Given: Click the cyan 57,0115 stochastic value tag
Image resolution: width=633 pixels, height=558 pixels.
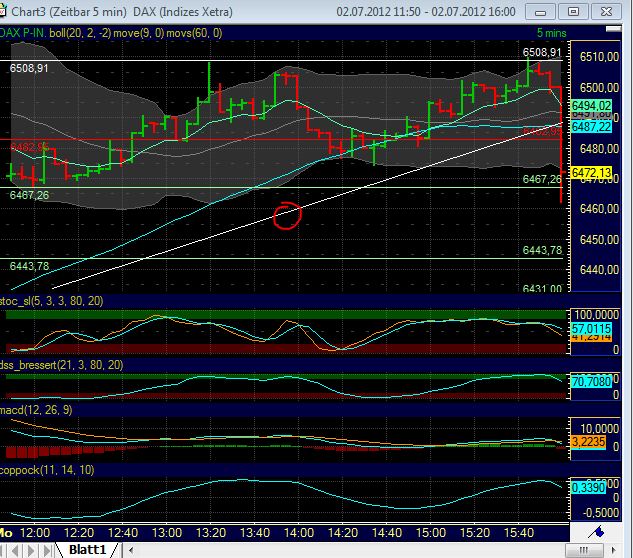Looking at the screenshot, I should tap(591, 329).
